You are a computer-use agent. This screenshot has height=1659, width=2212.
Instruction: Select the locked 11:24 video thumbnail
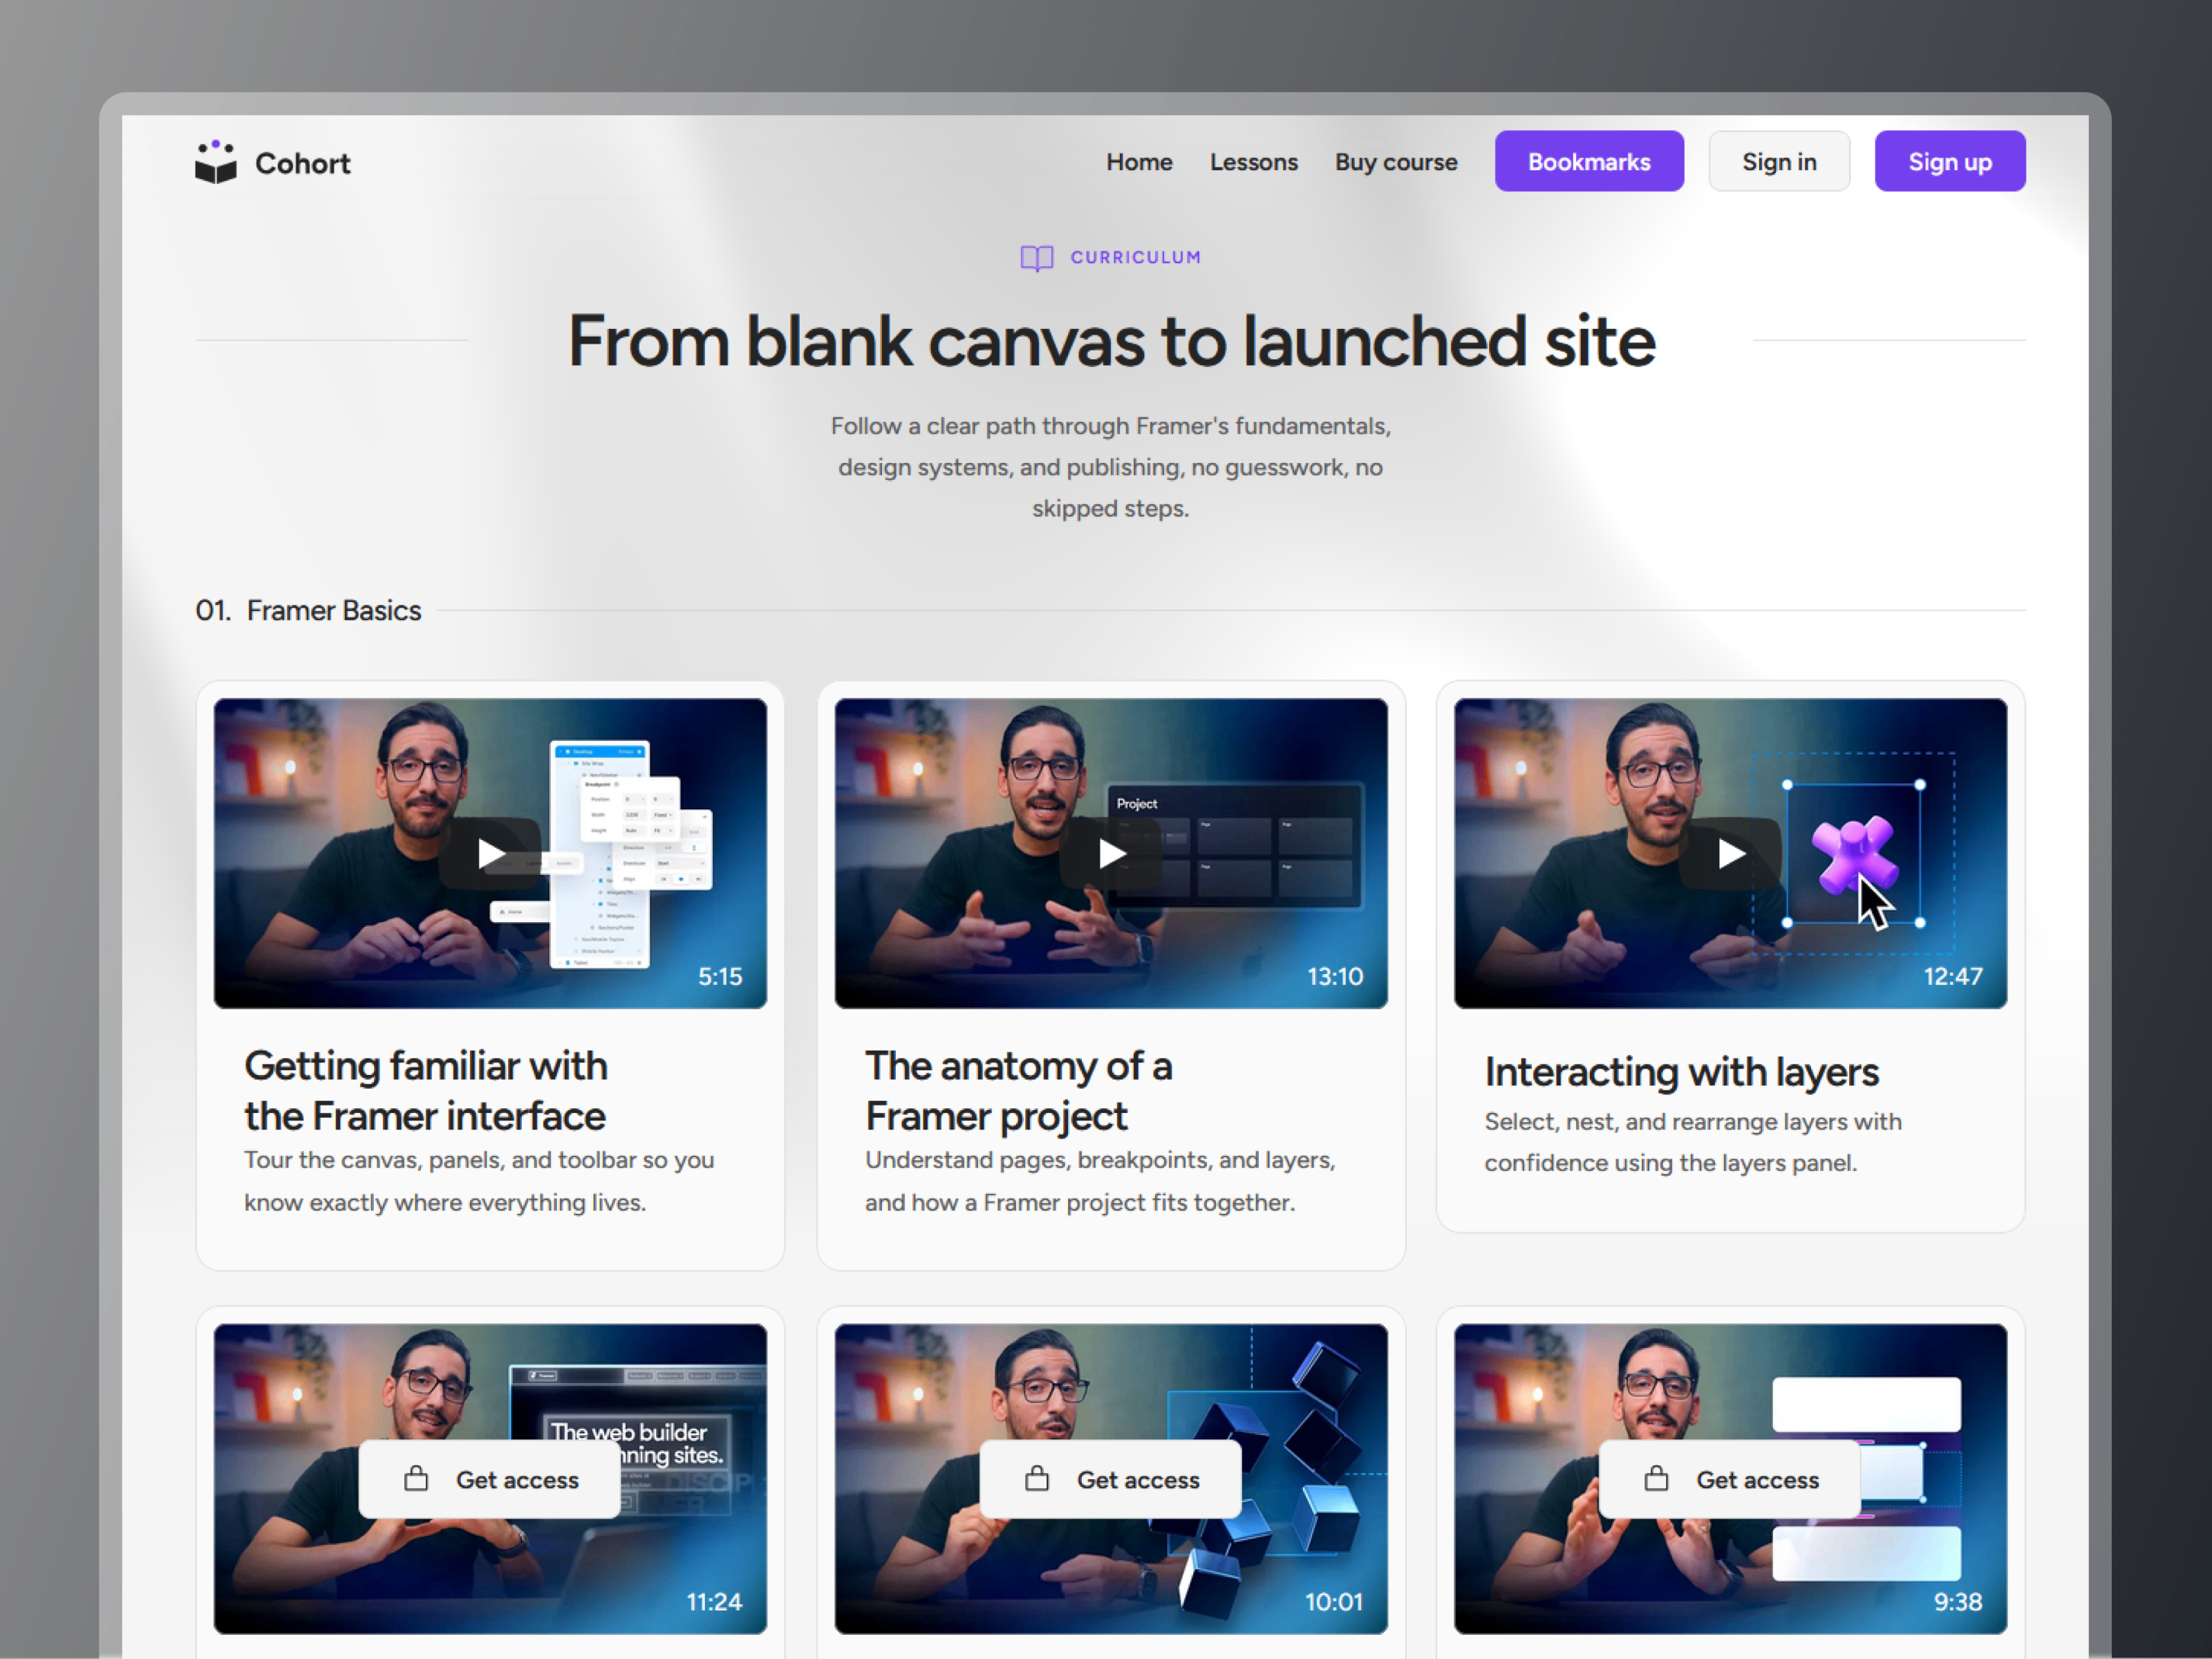[x=490, y=1479]
